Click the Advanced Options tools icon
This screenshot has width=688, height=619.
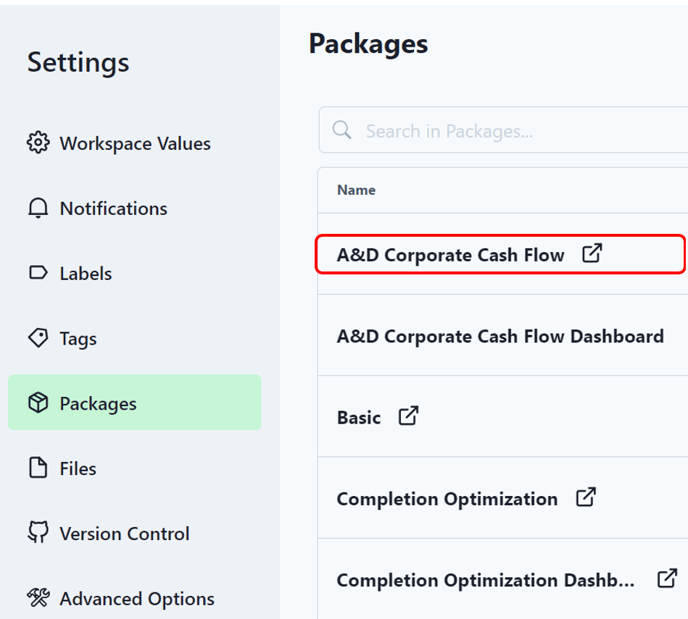(38, 598)
